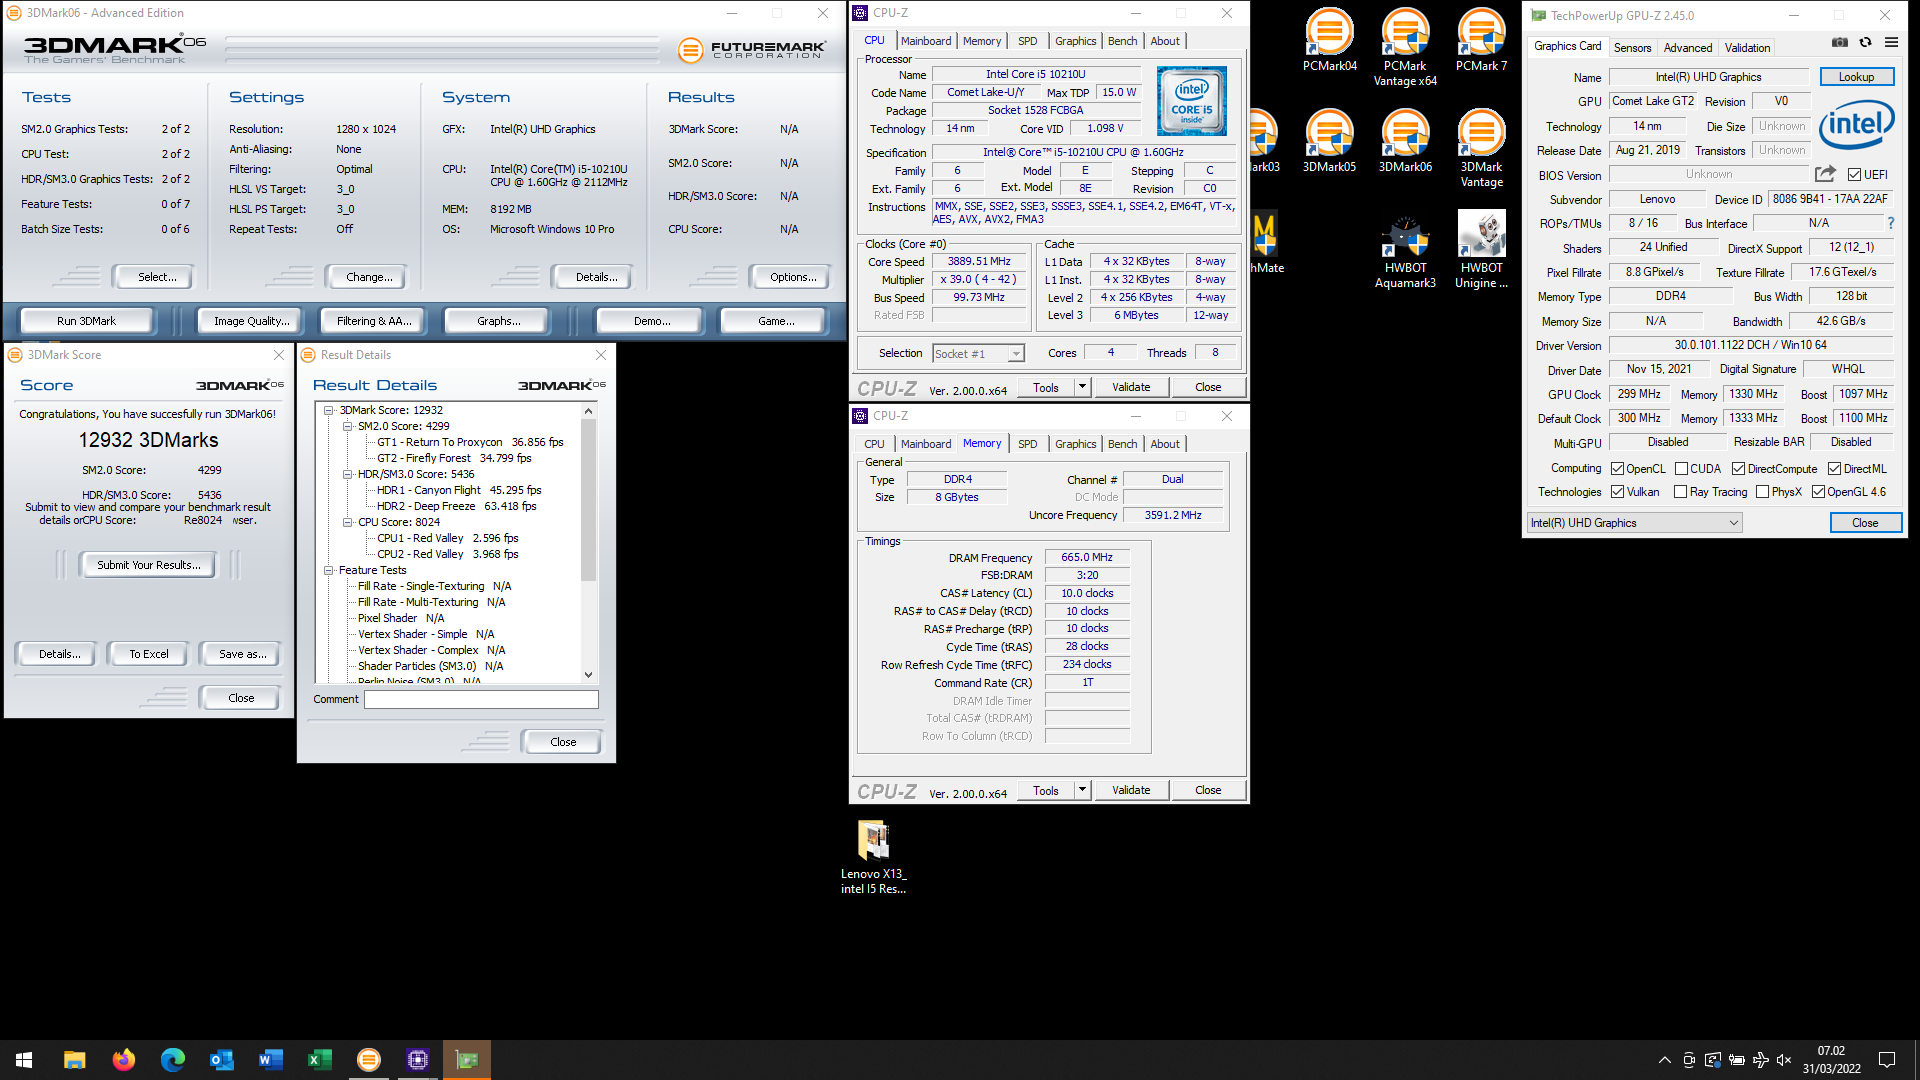This screenshot has height=1080, width=1920.
Task: Click the Lookup button in GPU-Z
Action: click(x=1856, y=77)
